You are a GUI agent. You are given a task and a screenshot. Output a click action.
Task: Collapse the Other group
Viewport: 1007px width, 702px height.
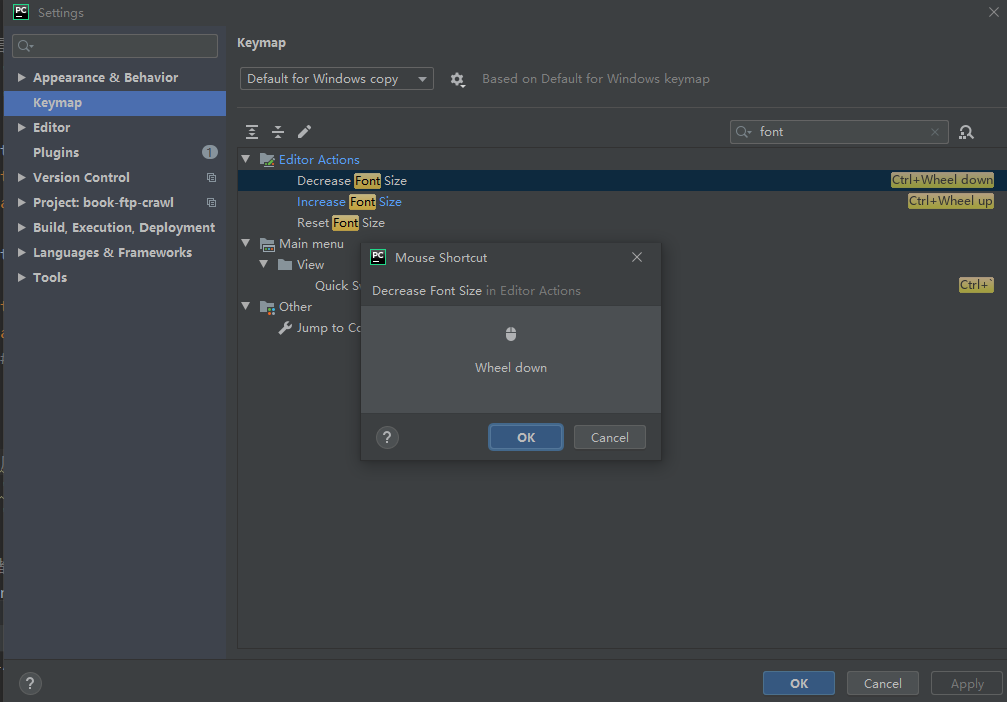[x=246, y=306]
